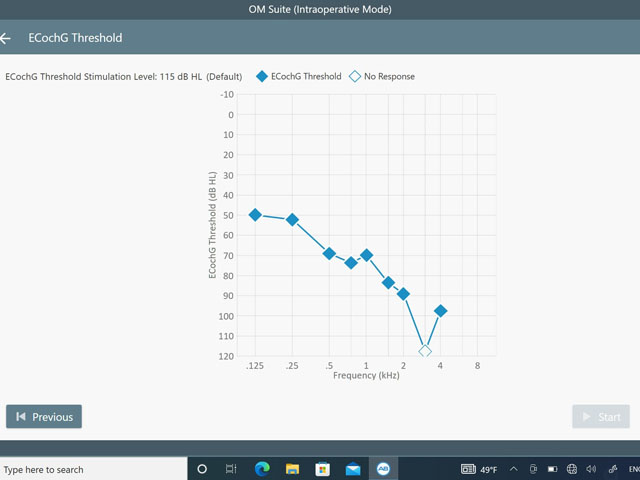Click the hollow no-response diamond marker
This screenshot has height=480, width=640.
pyautogui.click(x=425, y=351)
